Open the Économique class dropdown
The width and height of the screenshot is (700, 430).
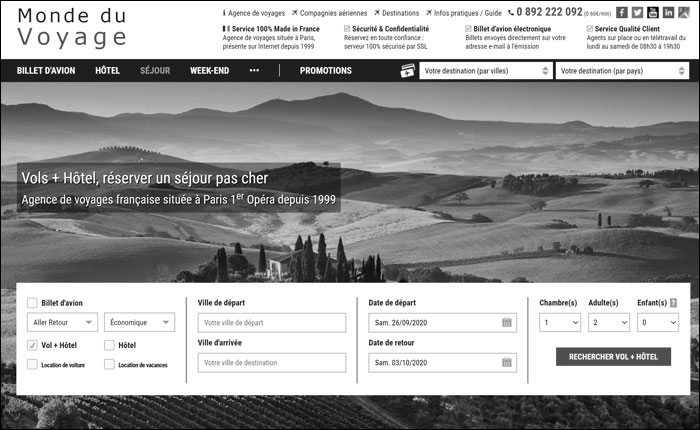point(139,322)
